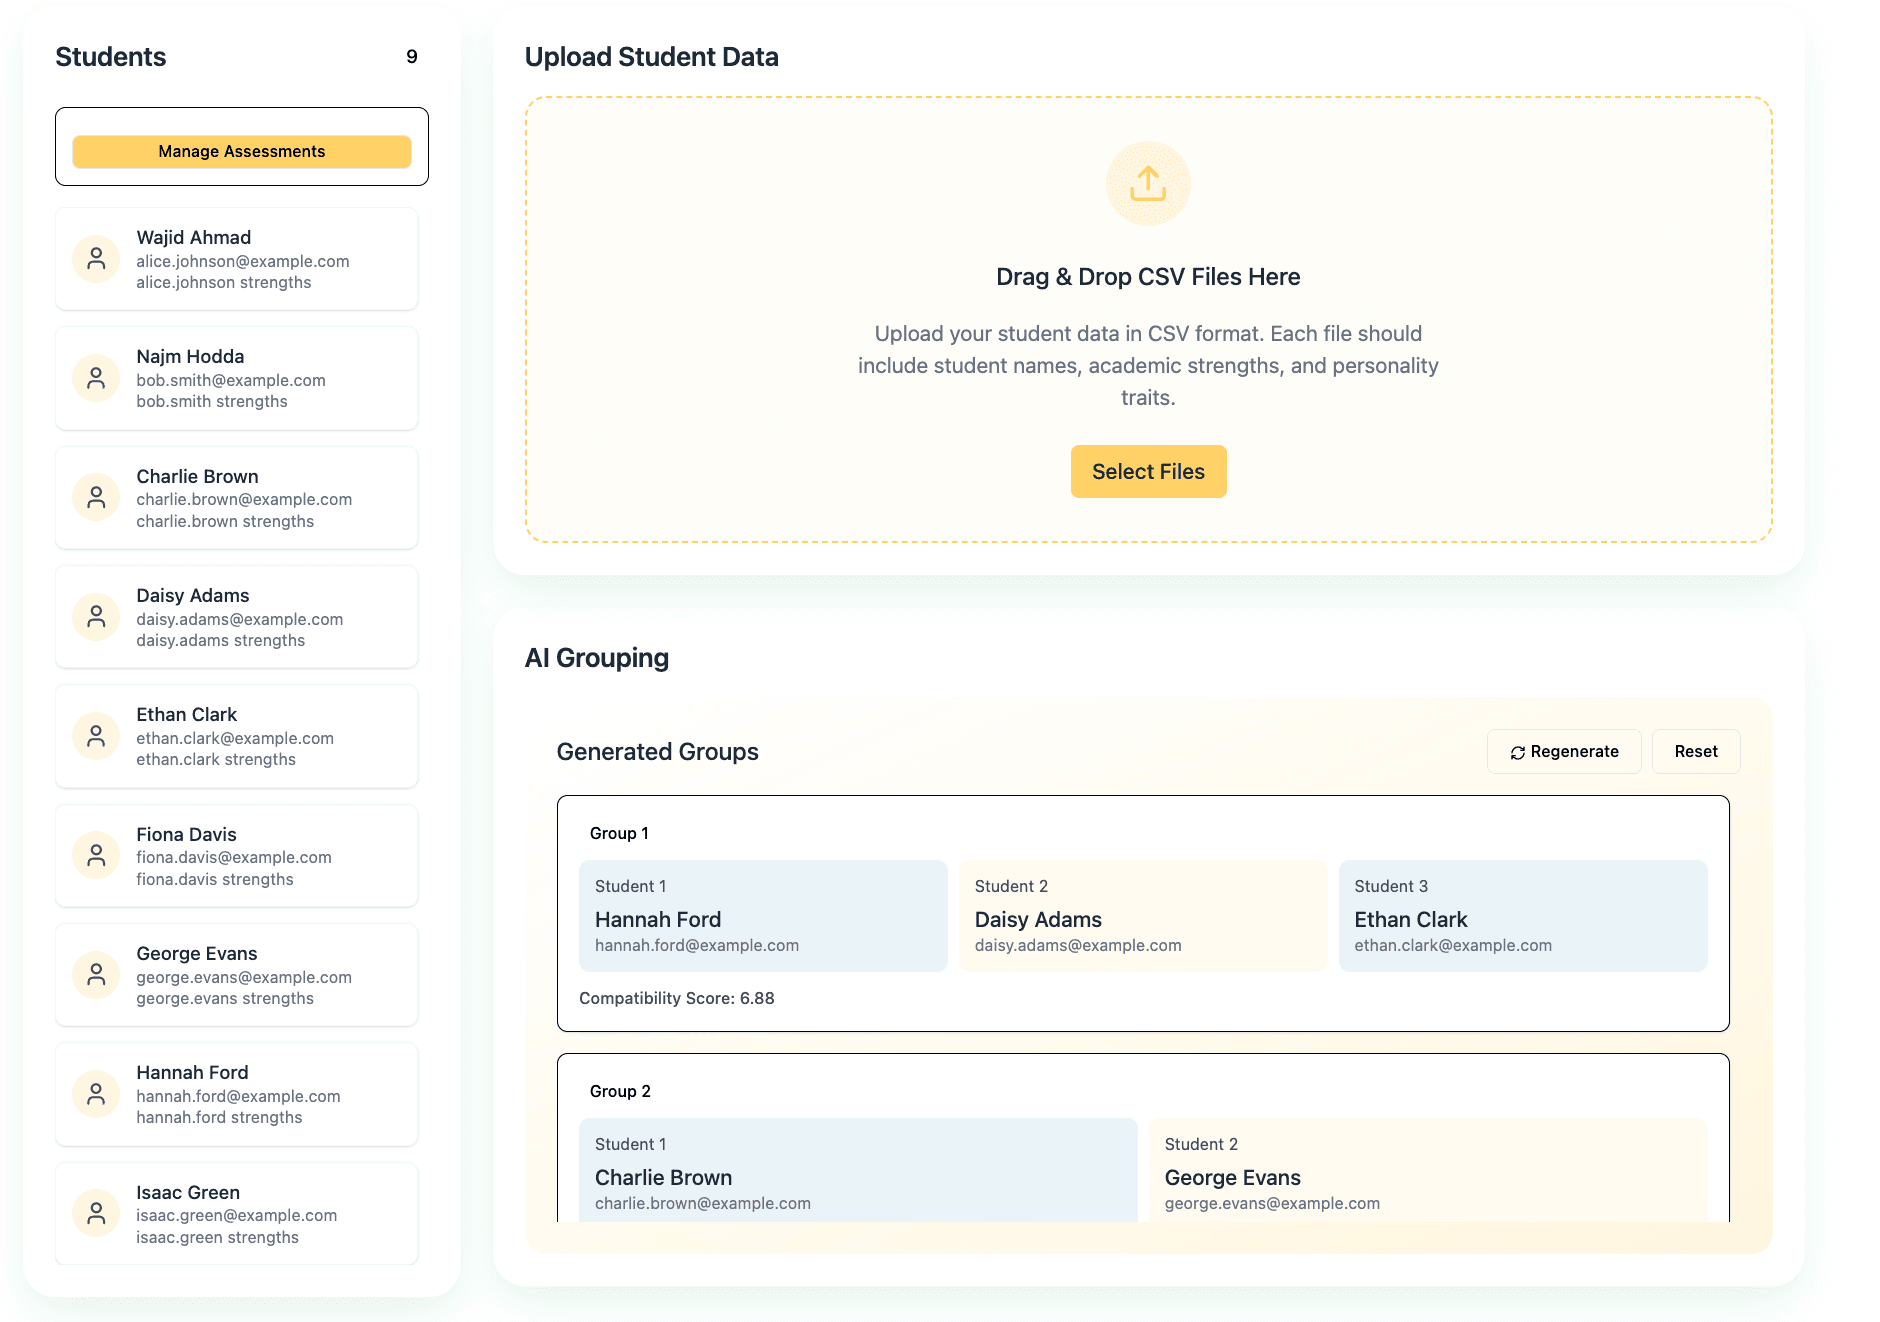Viewport: 1880px width, 1322px height.
Task: Regenerate the AI groupings
Action: 1563,751
